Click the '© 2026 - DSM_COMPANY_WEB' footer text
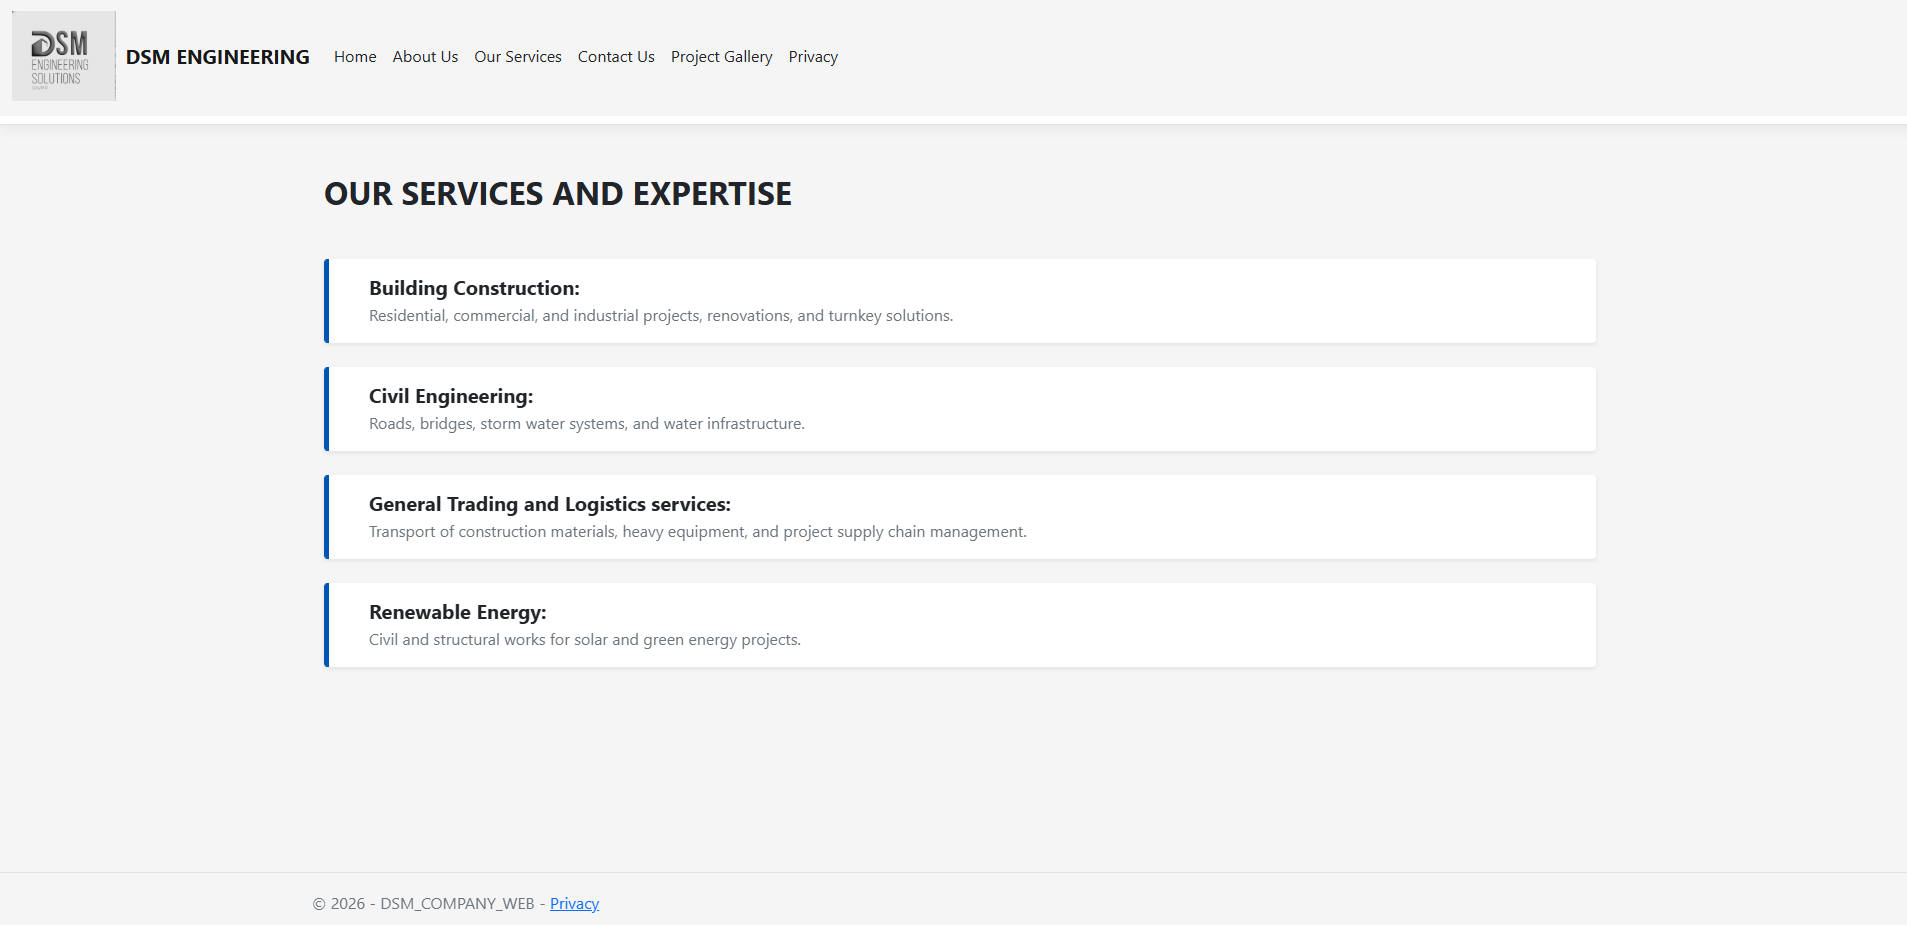1907x925 pixels. tap(424, 904)
